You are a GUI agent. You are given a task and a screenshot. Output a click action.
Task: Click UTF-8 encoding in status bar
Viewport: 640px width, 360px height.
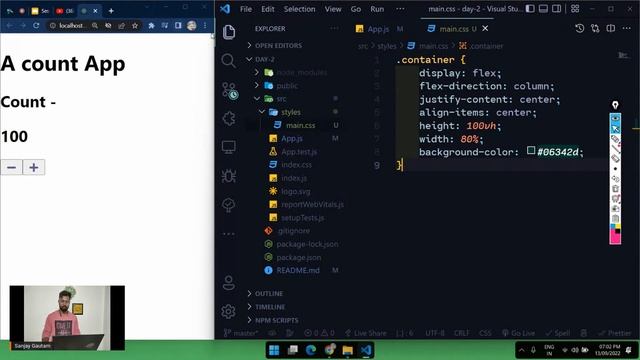pyautogui.click(x=435, y=333)
